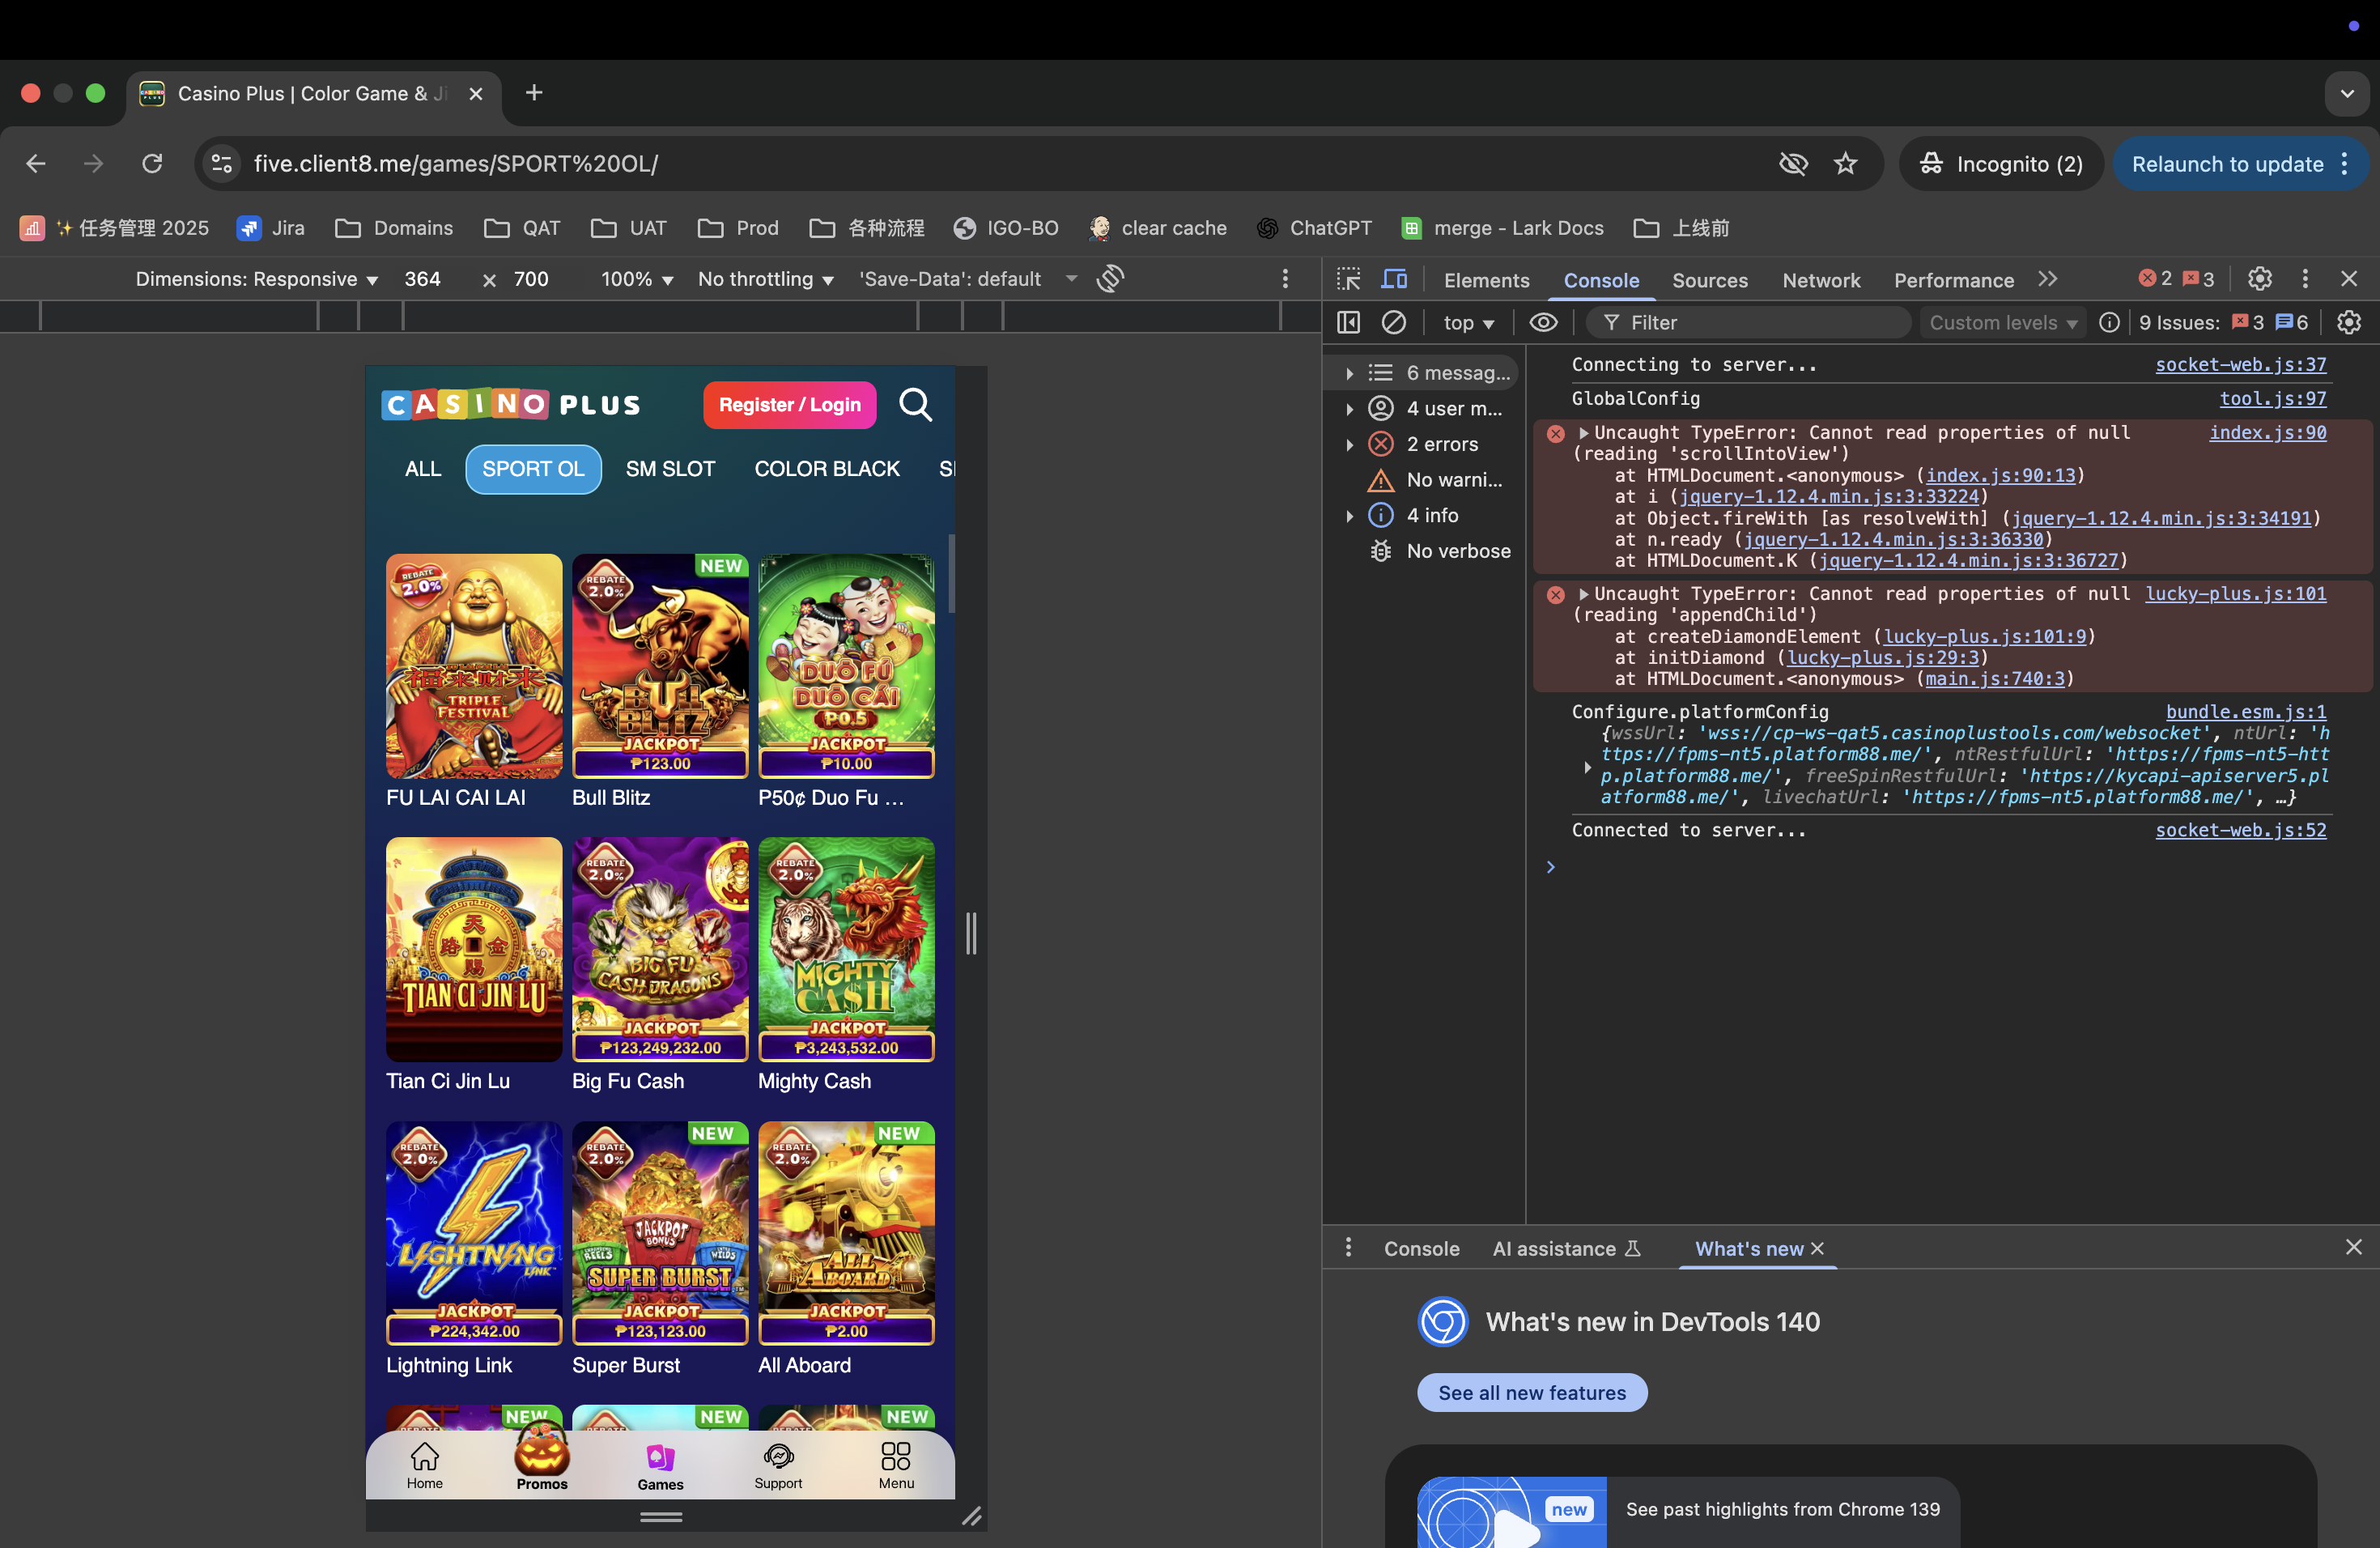Select the SM SLOT category tab

tap(670, 469)
